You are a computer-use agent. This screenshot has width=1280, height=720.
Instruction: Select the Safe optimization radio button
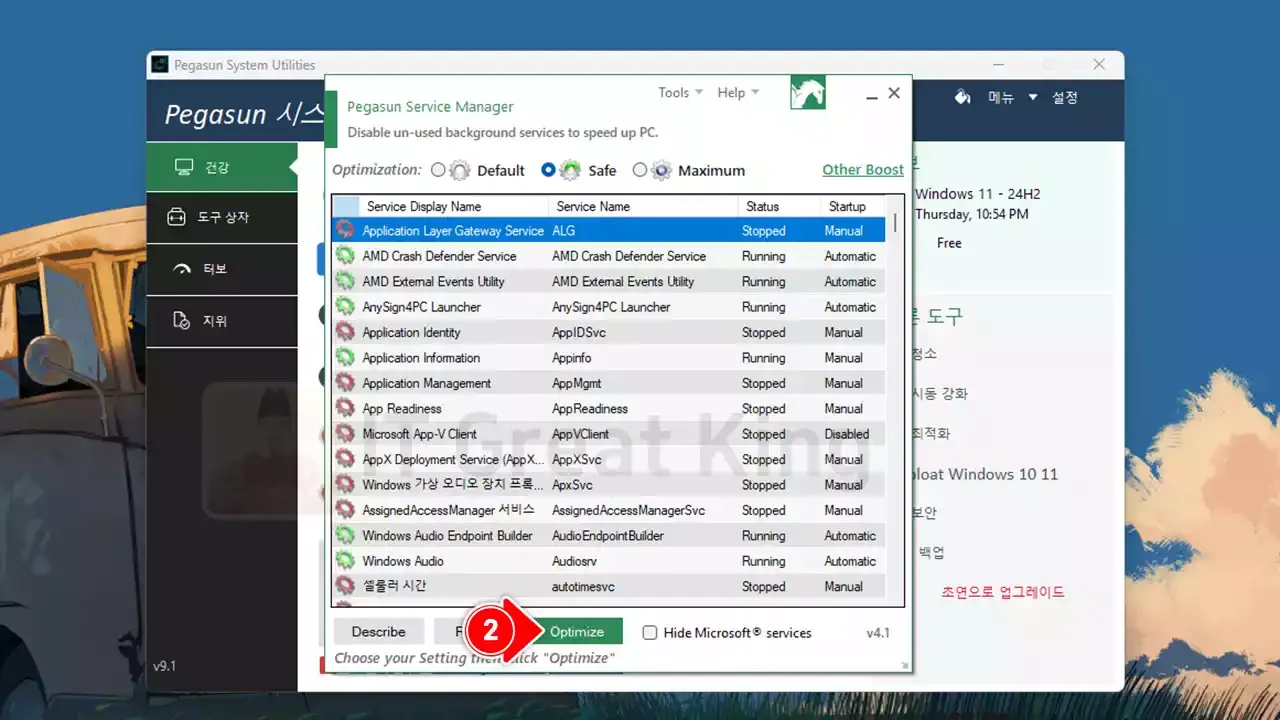click(x=548, y=170)
